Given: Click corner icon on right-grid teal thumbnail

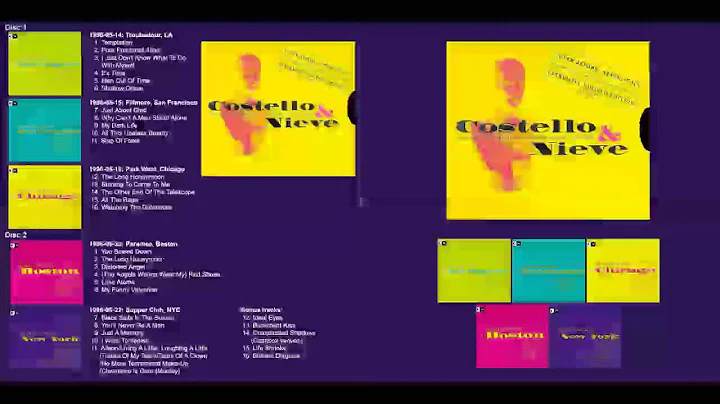Looking at the screenshot, I should coord(517,243).
